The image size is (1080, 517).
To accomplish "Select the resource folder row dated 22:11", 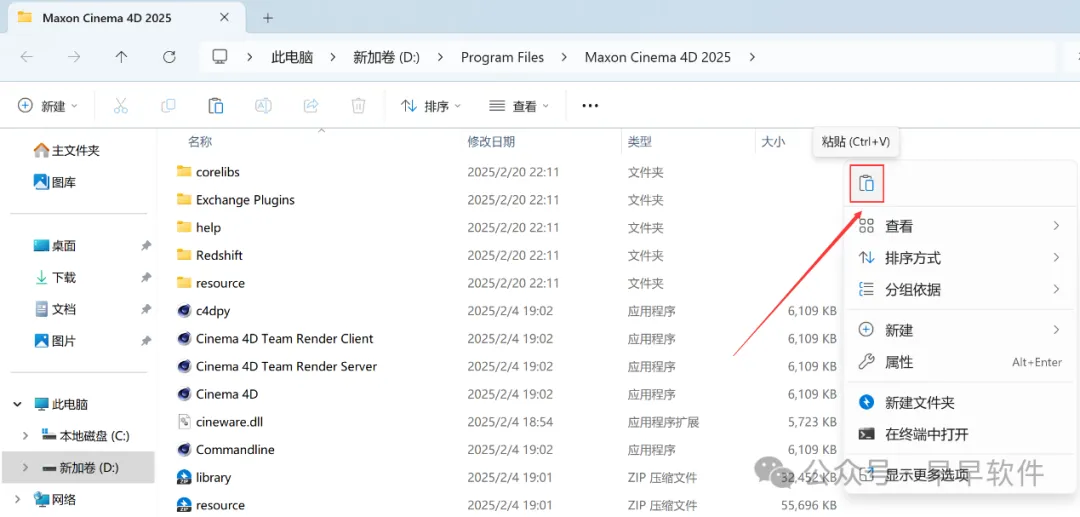I will (508, 283).
